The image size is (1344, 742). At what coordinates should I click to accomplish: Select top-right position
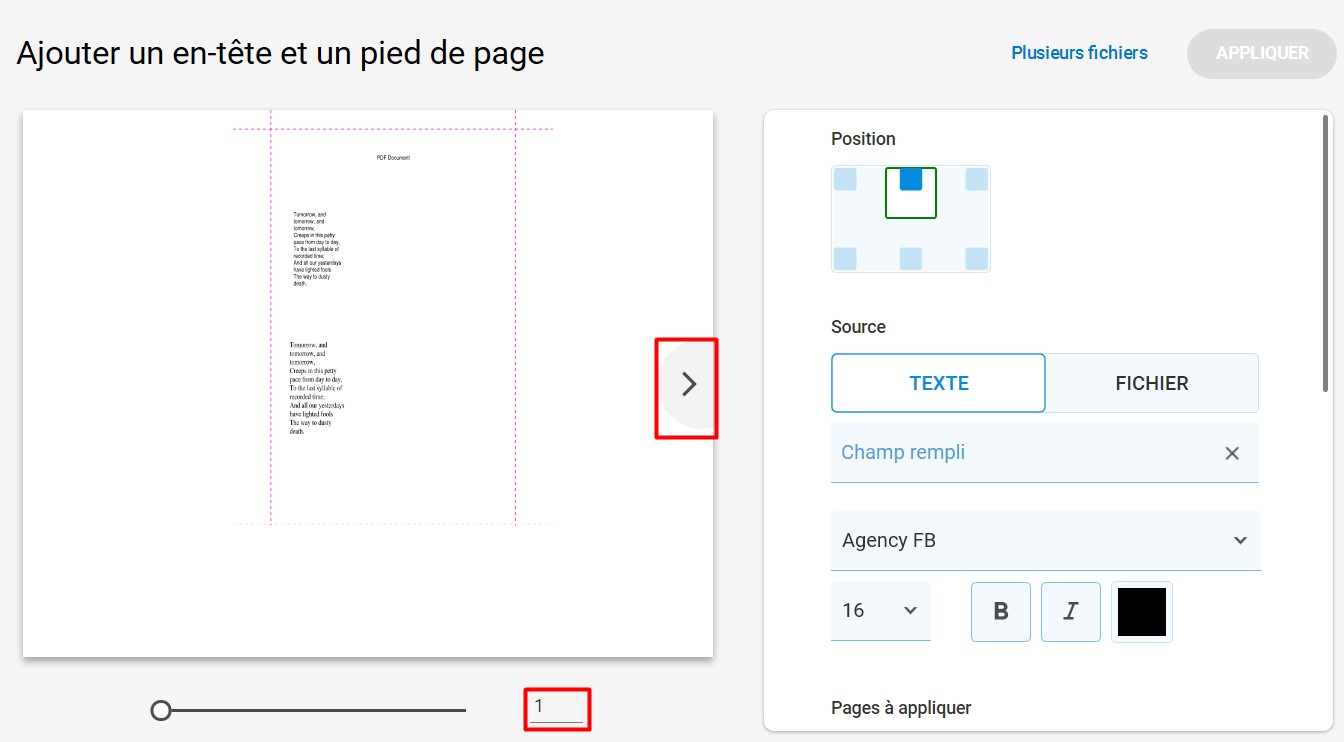coord(977,179)
